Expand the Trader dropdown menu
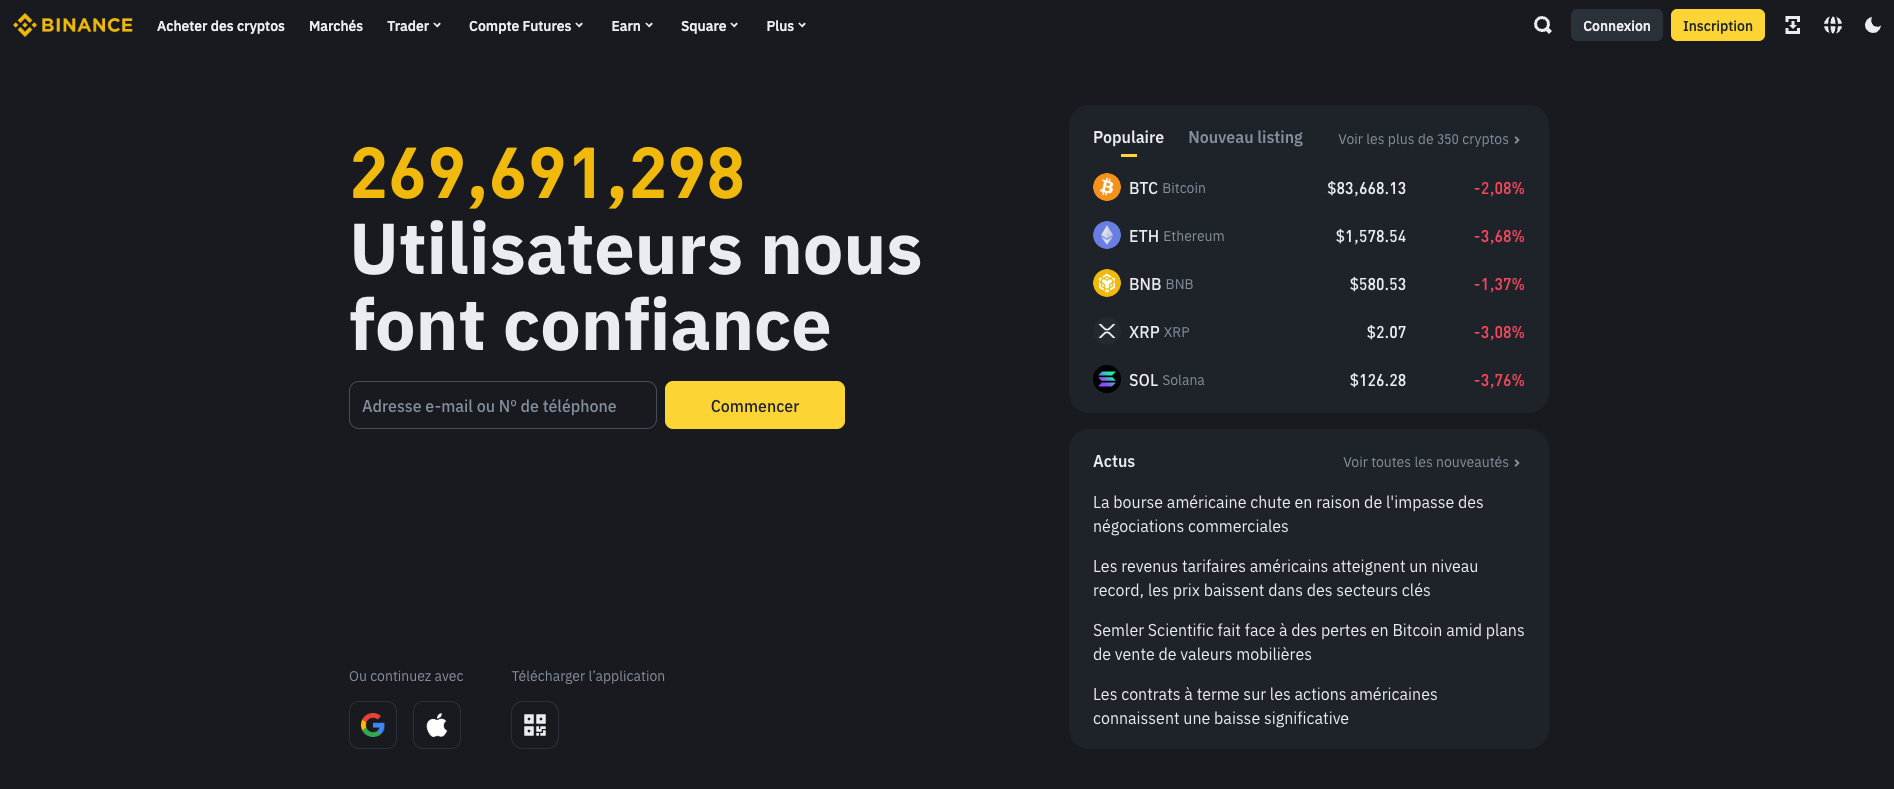The height and width of the screenshot is (789, 1894). tap(414, 26)
